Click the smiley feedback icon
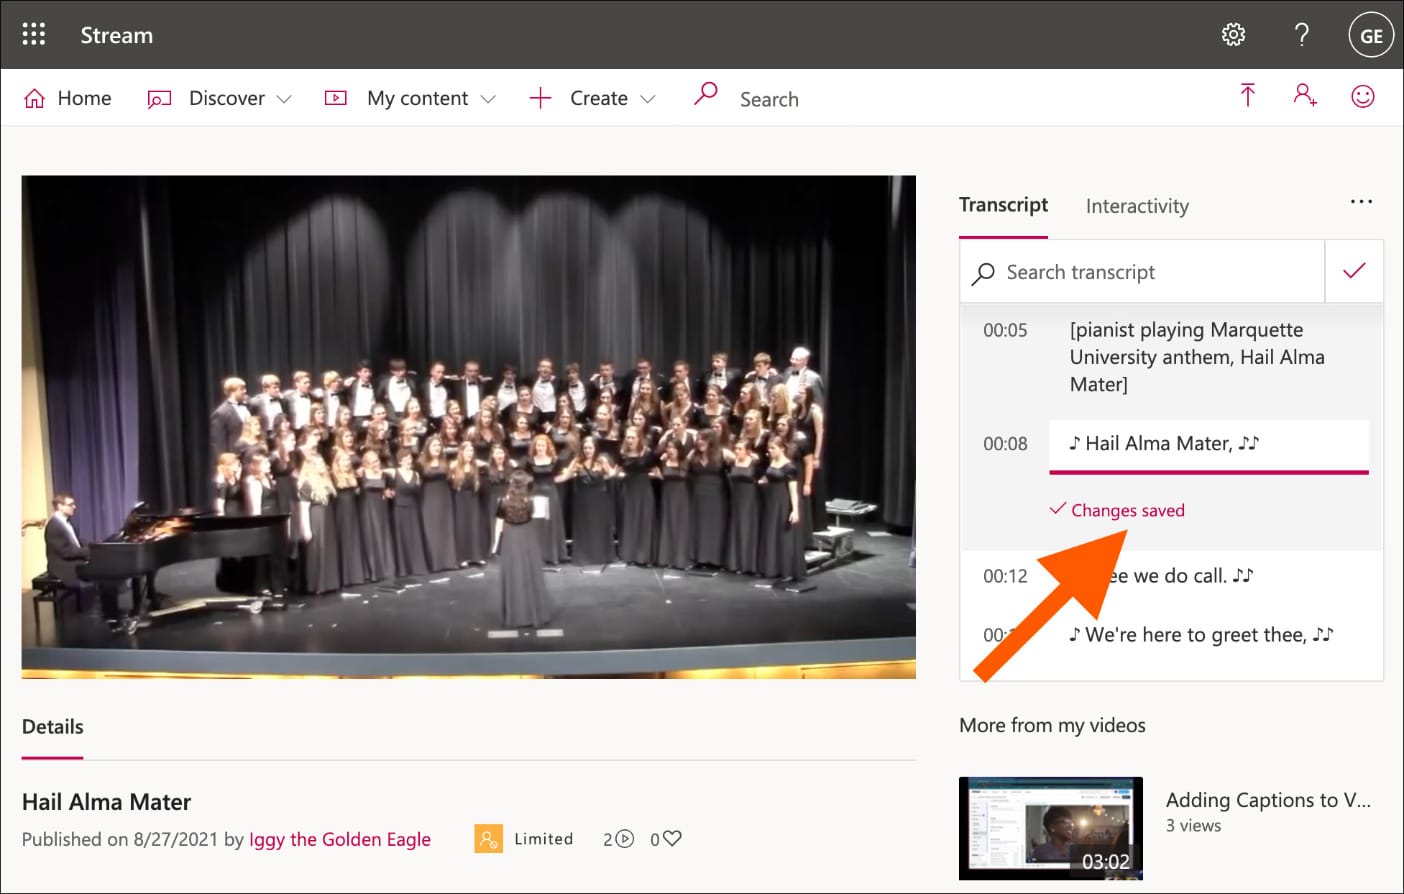The image size is (1404, 894). 1362,96
